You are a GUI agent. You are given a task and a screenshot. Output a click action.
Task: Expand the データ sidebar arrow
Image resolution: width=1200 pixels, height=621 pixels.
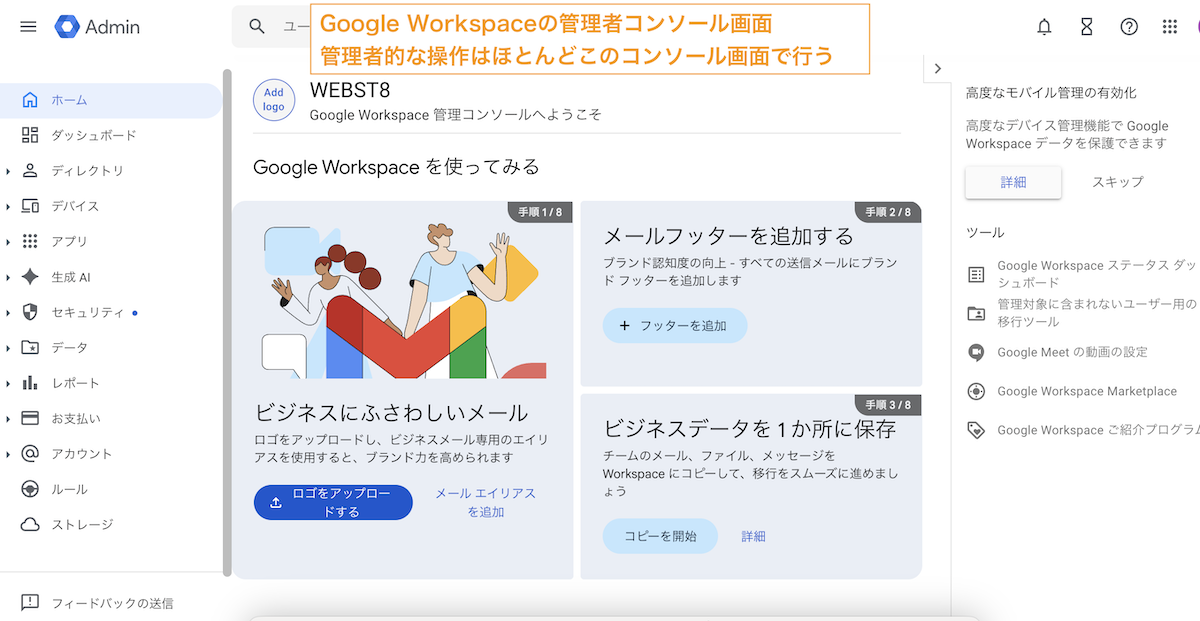(x=8, y=347)
